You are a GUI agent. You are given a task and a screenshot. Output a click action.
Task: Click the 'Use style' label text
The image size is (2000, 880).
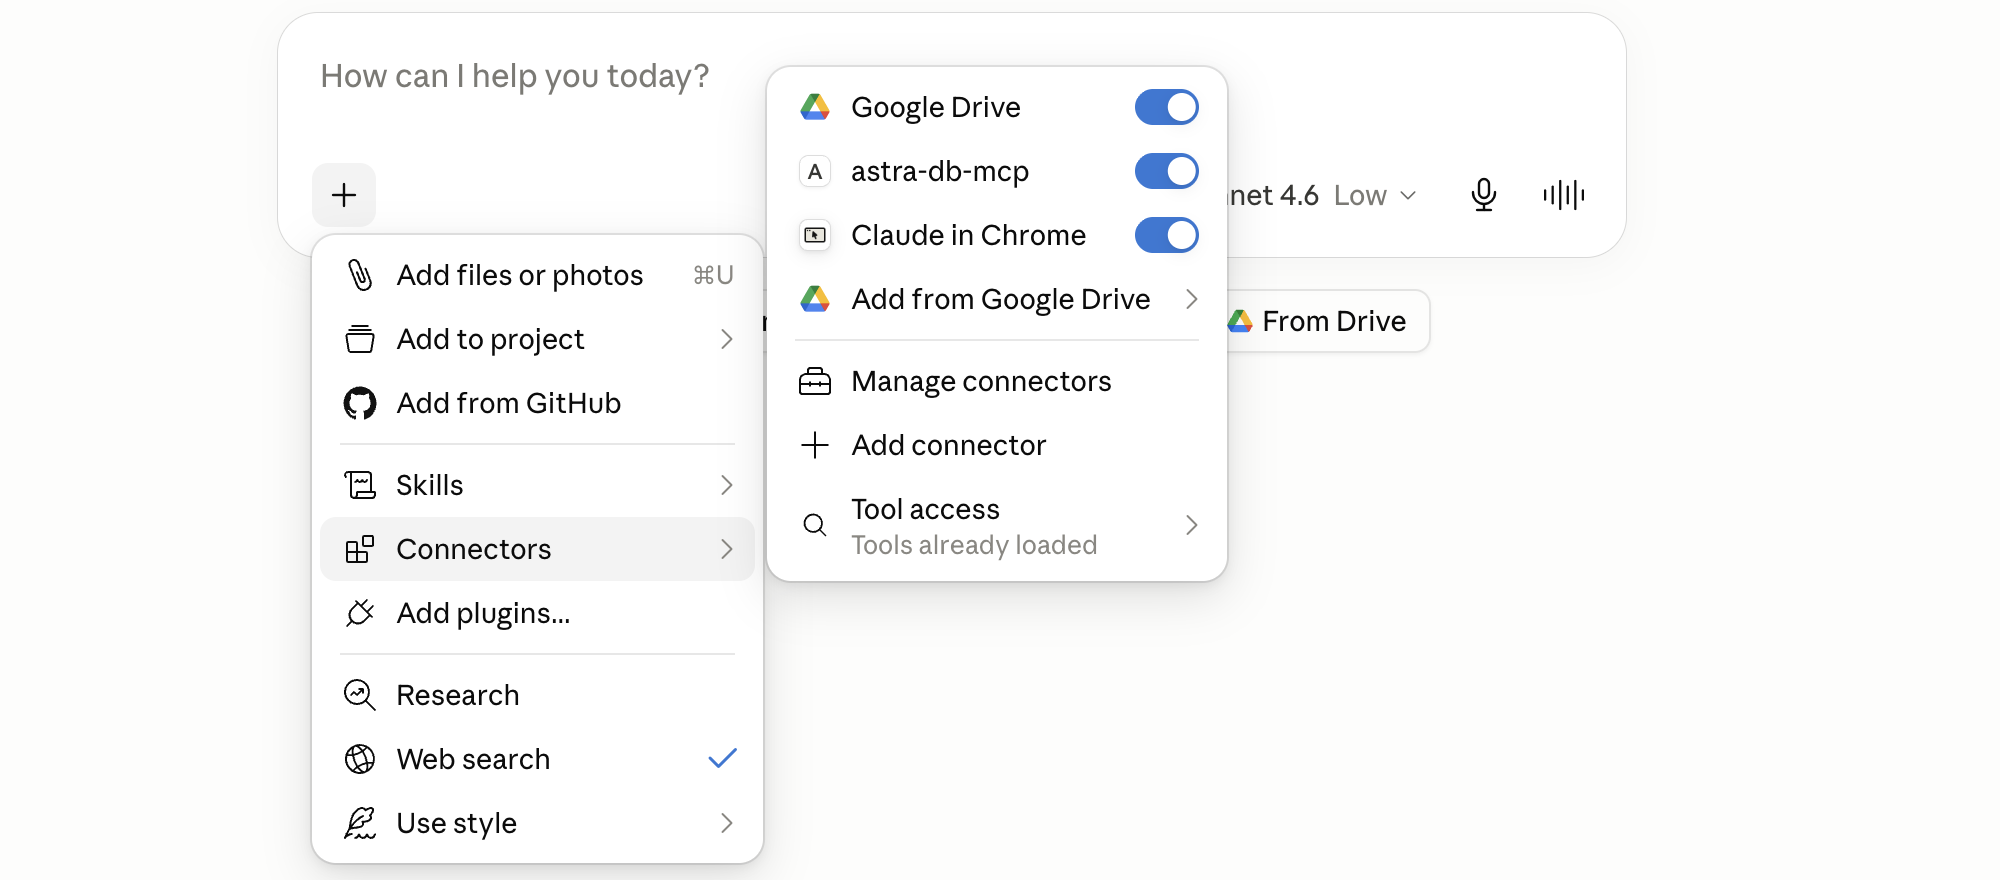456,823
